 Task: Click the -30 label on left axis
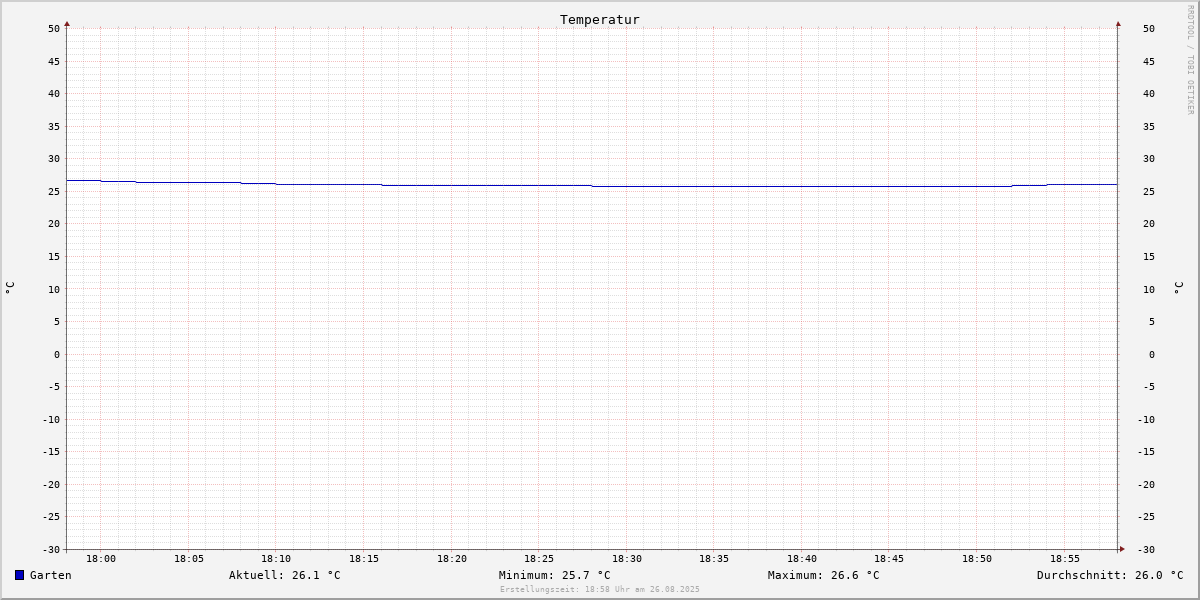[51, 549]
